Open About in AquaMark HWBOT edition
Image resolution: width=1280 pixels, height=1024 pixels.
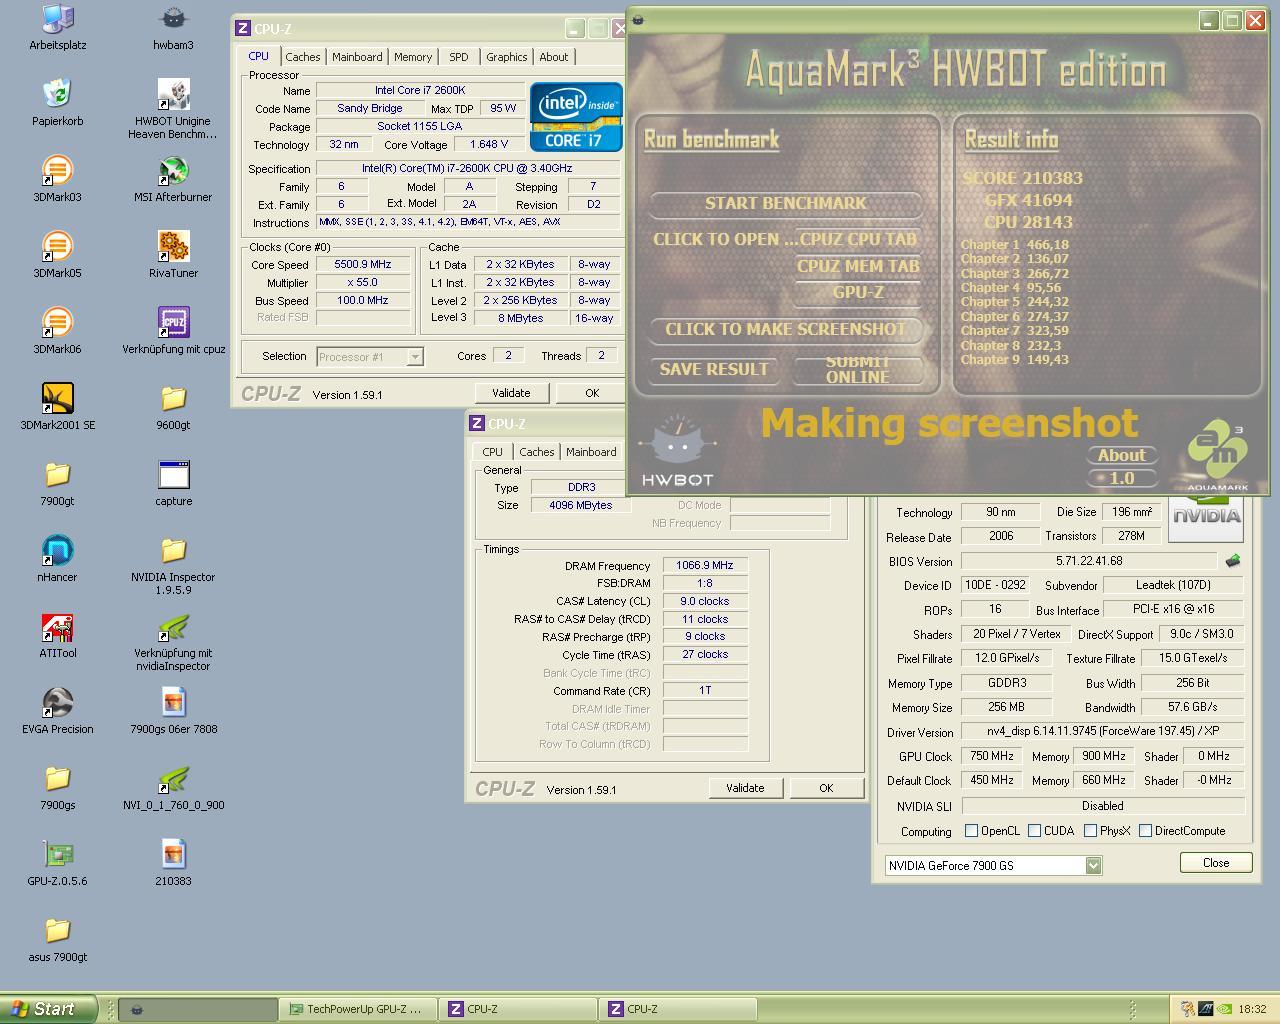tap(1122, 455)
